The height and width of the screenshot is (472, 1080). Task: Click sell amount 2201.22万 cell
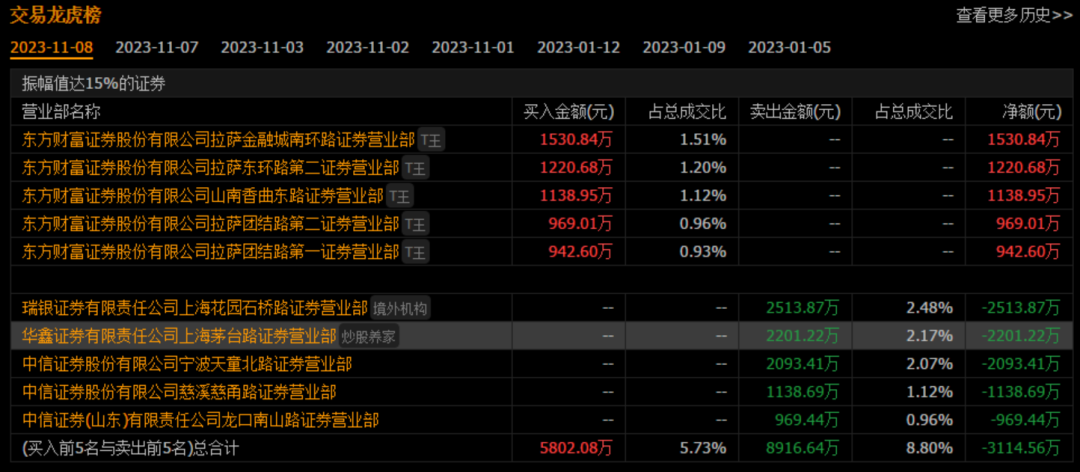coord(802,336)
